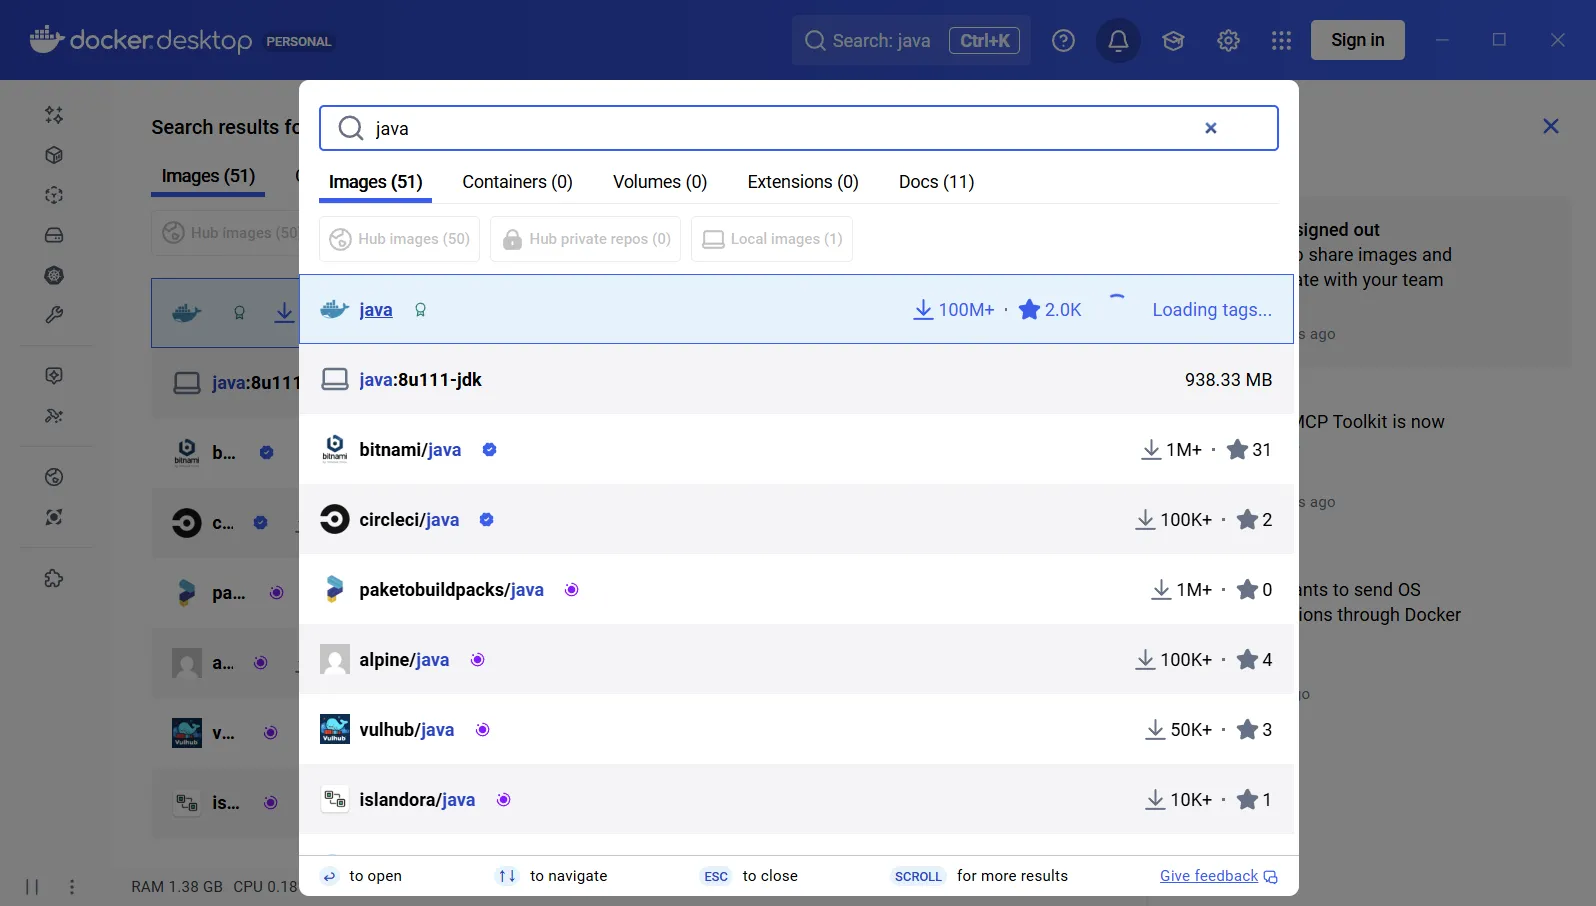Switch to the Containers (0) tab
This screenshot has height=906, width=1596.
pos(517,182)
